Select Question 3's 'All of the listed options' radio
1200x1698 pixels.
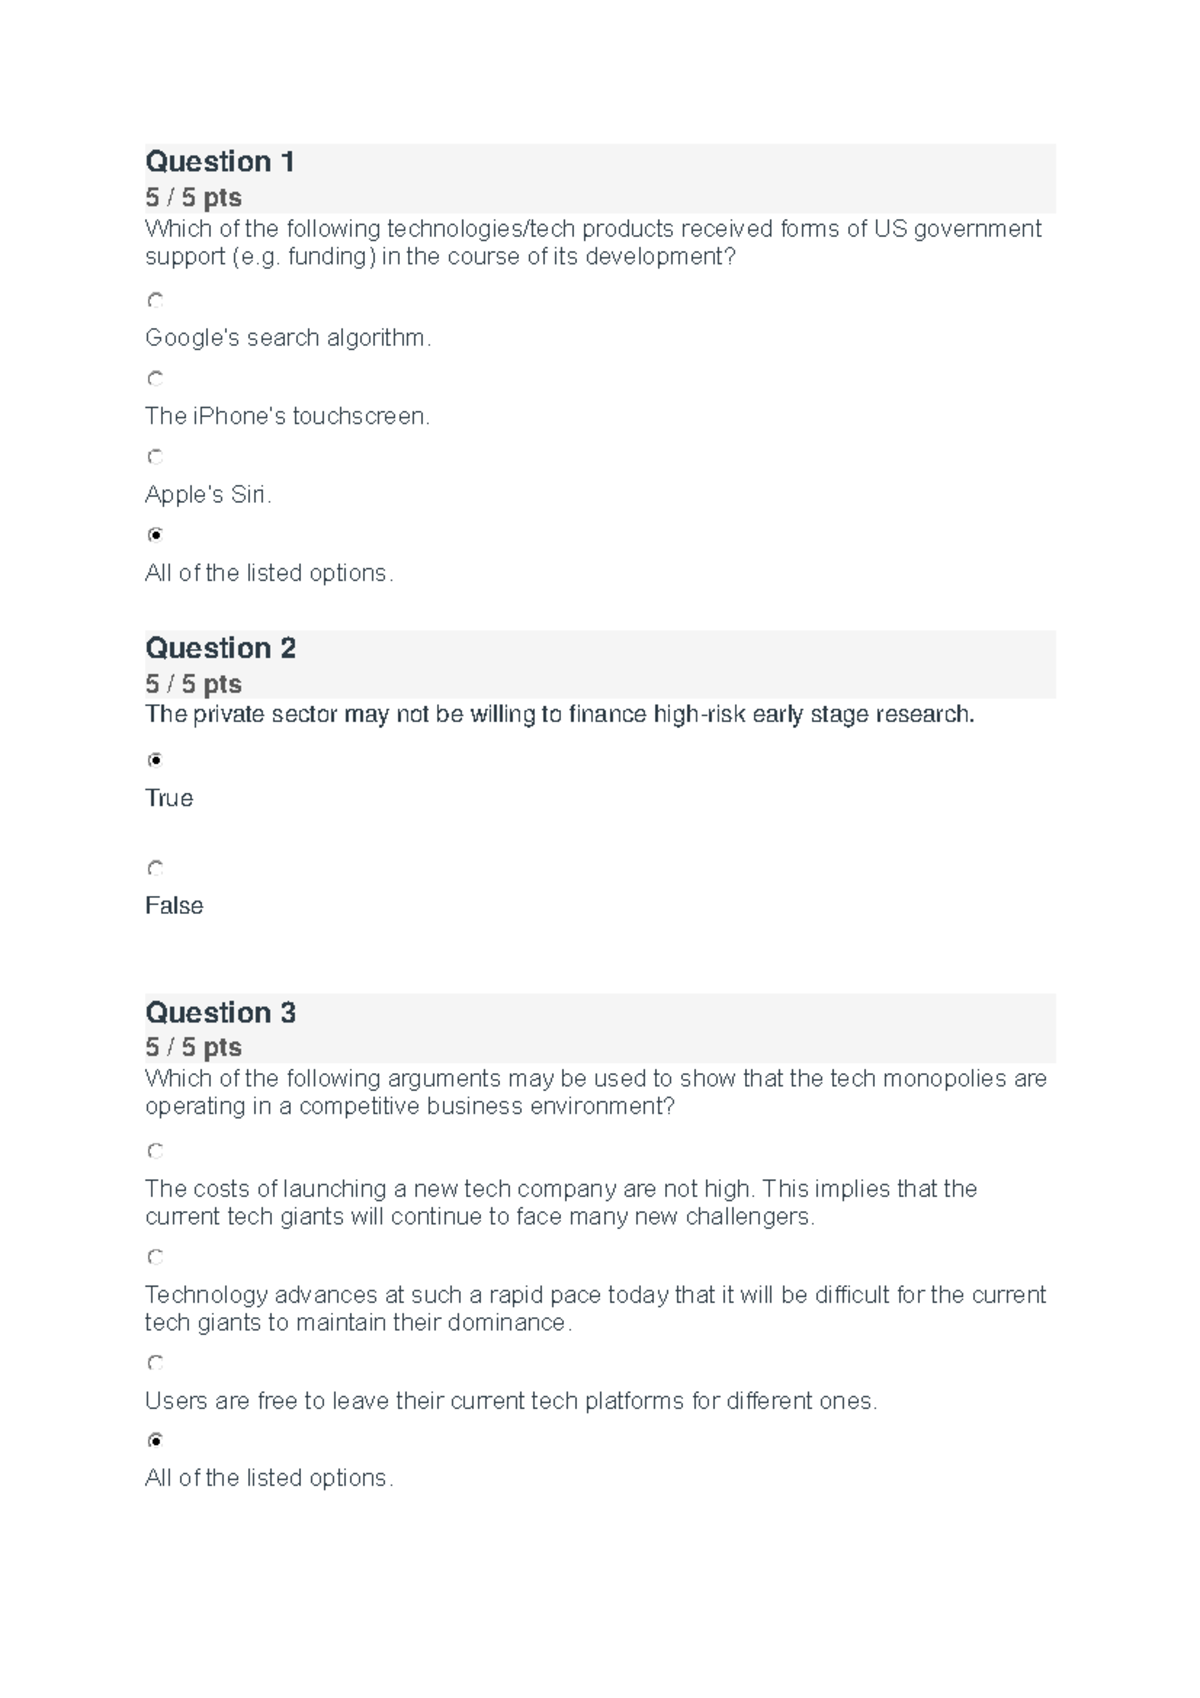[155, 1441]
